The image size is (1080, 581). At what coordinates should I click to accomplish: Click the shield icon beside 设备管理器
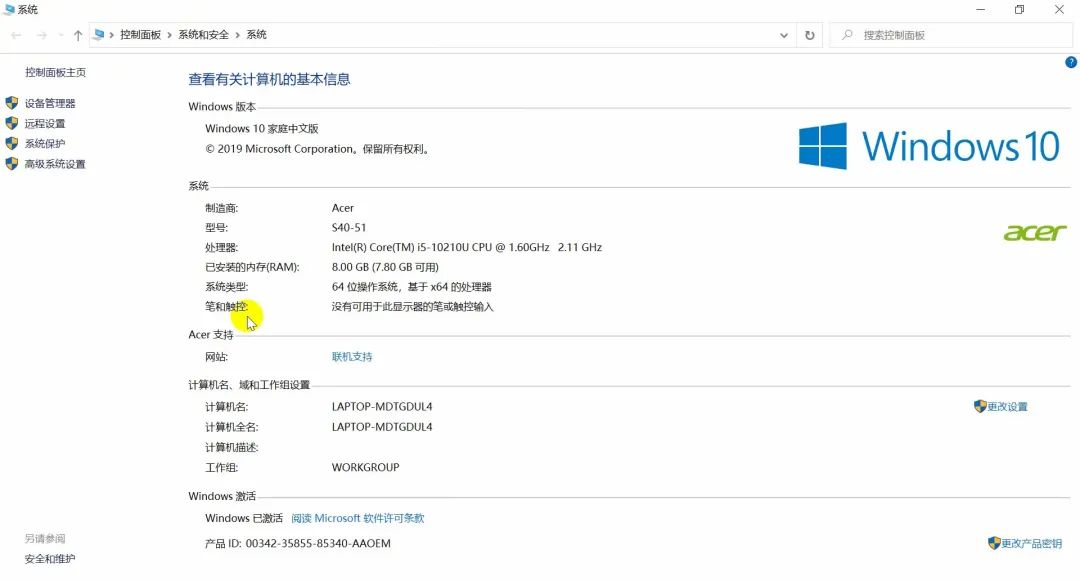12,103
